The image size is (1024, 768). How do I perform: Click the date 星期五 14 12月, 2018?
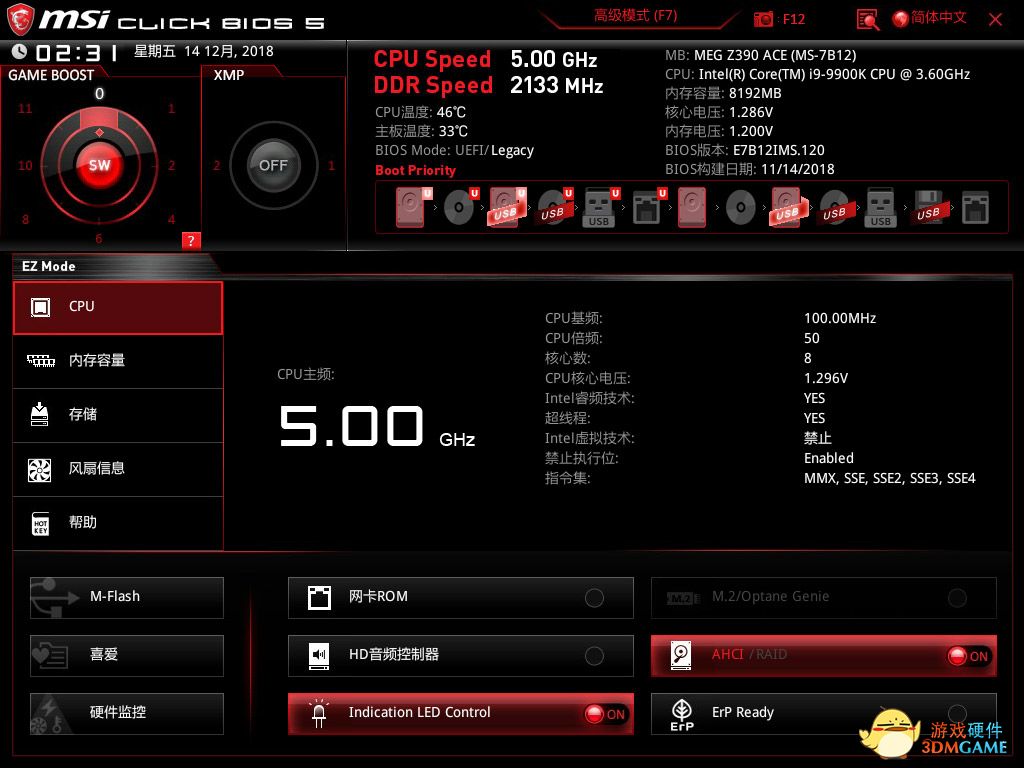click(204, 52)
